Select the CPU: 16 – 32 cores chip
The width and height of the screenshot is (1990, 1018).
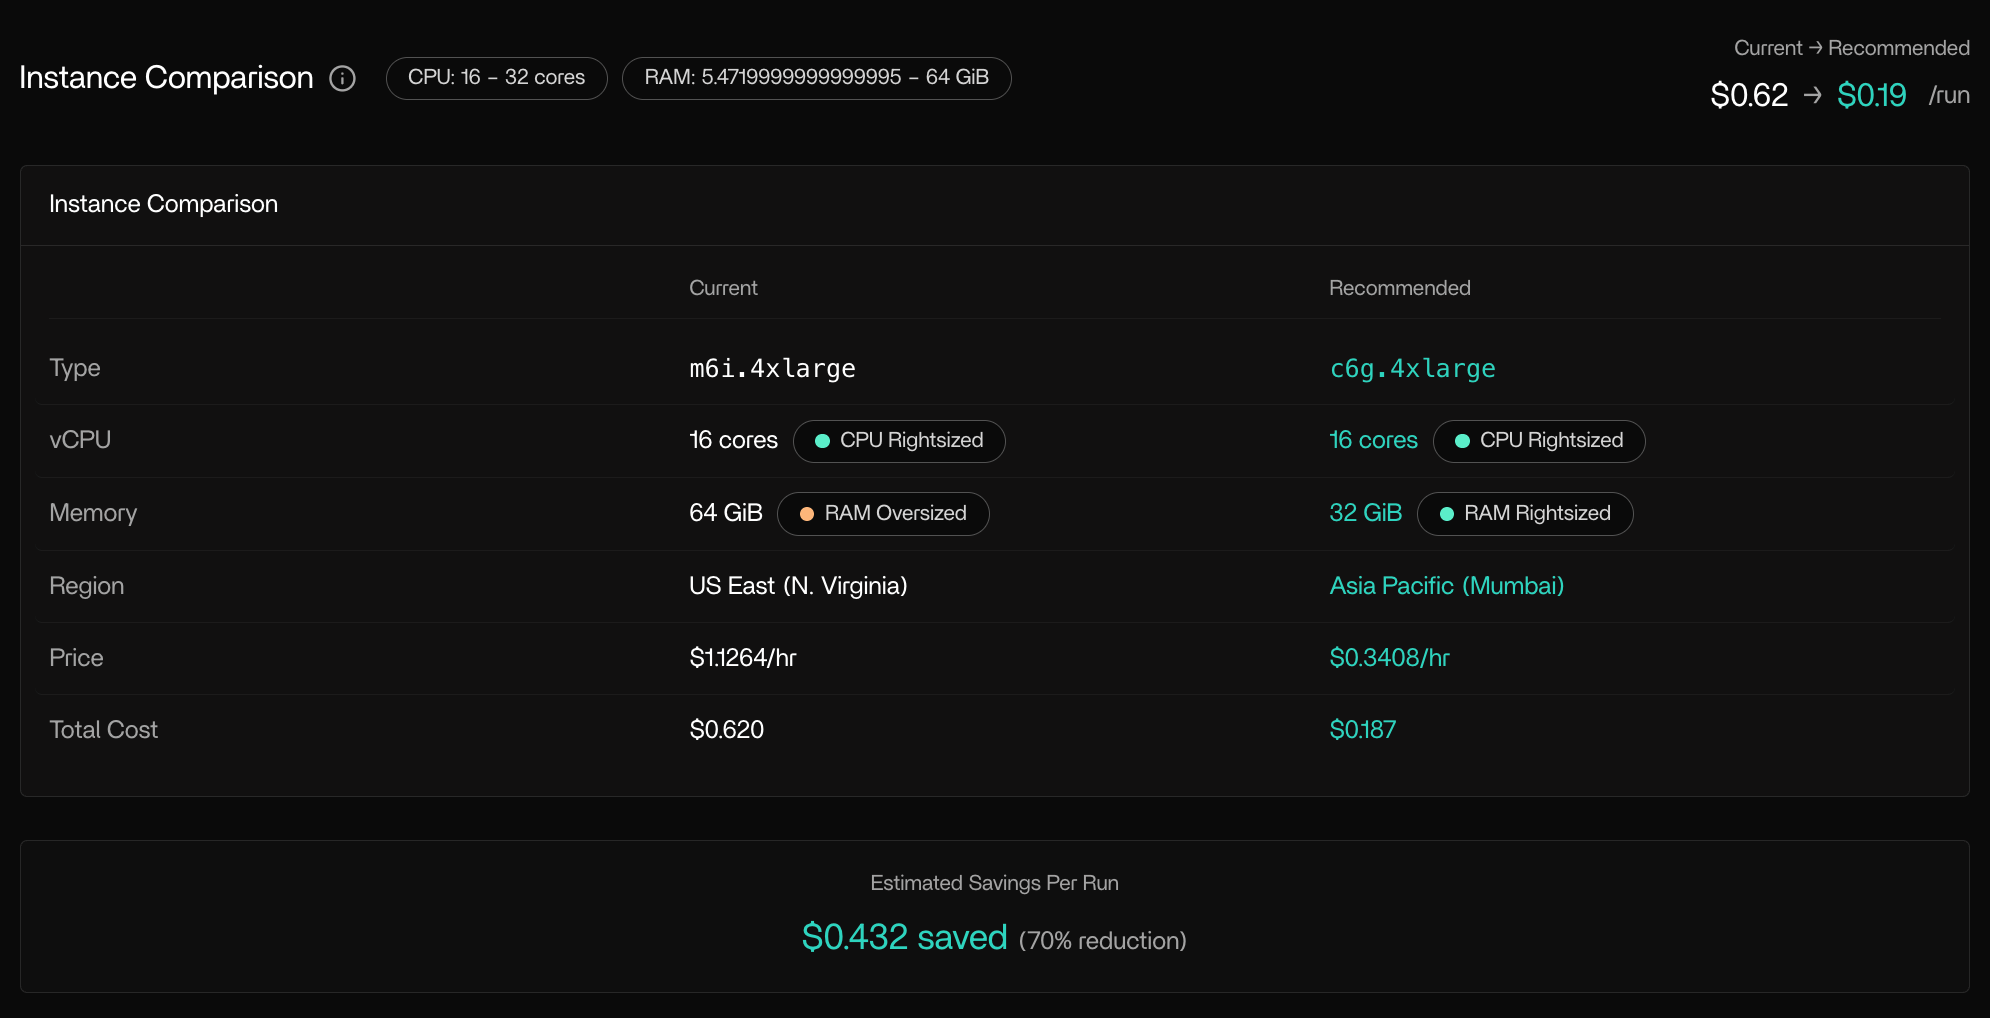[x=496, y=78]
